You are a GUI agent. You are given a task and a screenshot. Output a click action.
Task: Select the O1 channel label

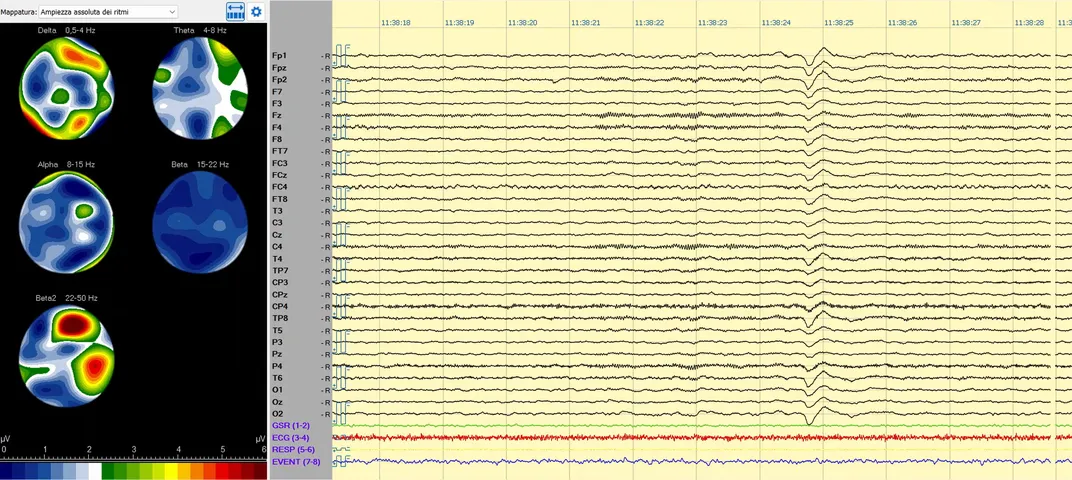[277, 390]
